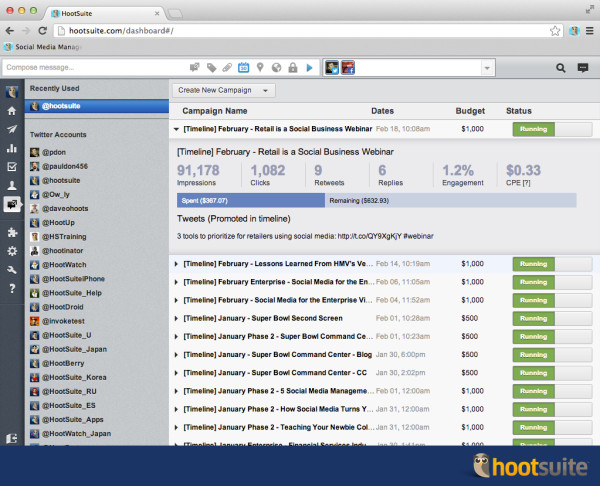
Task: Reload the page in browser
Action: pyautogui.click(x=42, y=31)
